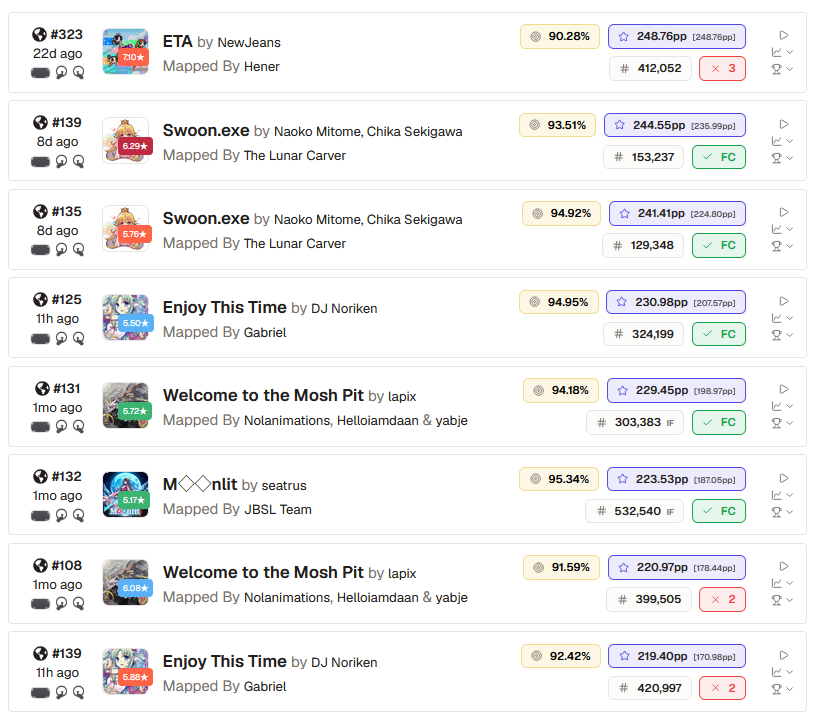Click the 94.95% accuracy badge
The height and width of the screenshot is (720, 816).
(x=559, y=302)
